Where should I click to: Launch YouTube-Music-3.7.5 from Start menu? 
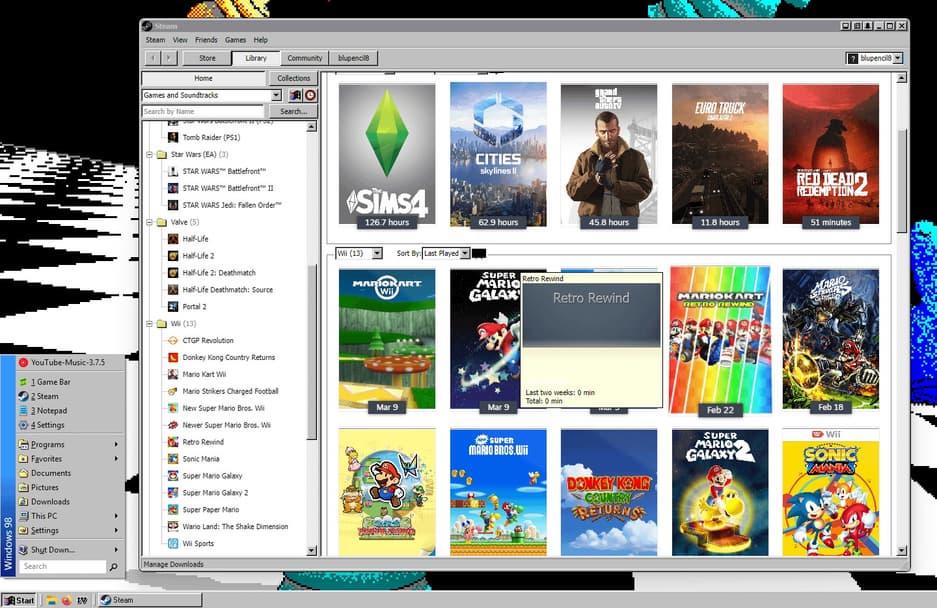(71, 362)
